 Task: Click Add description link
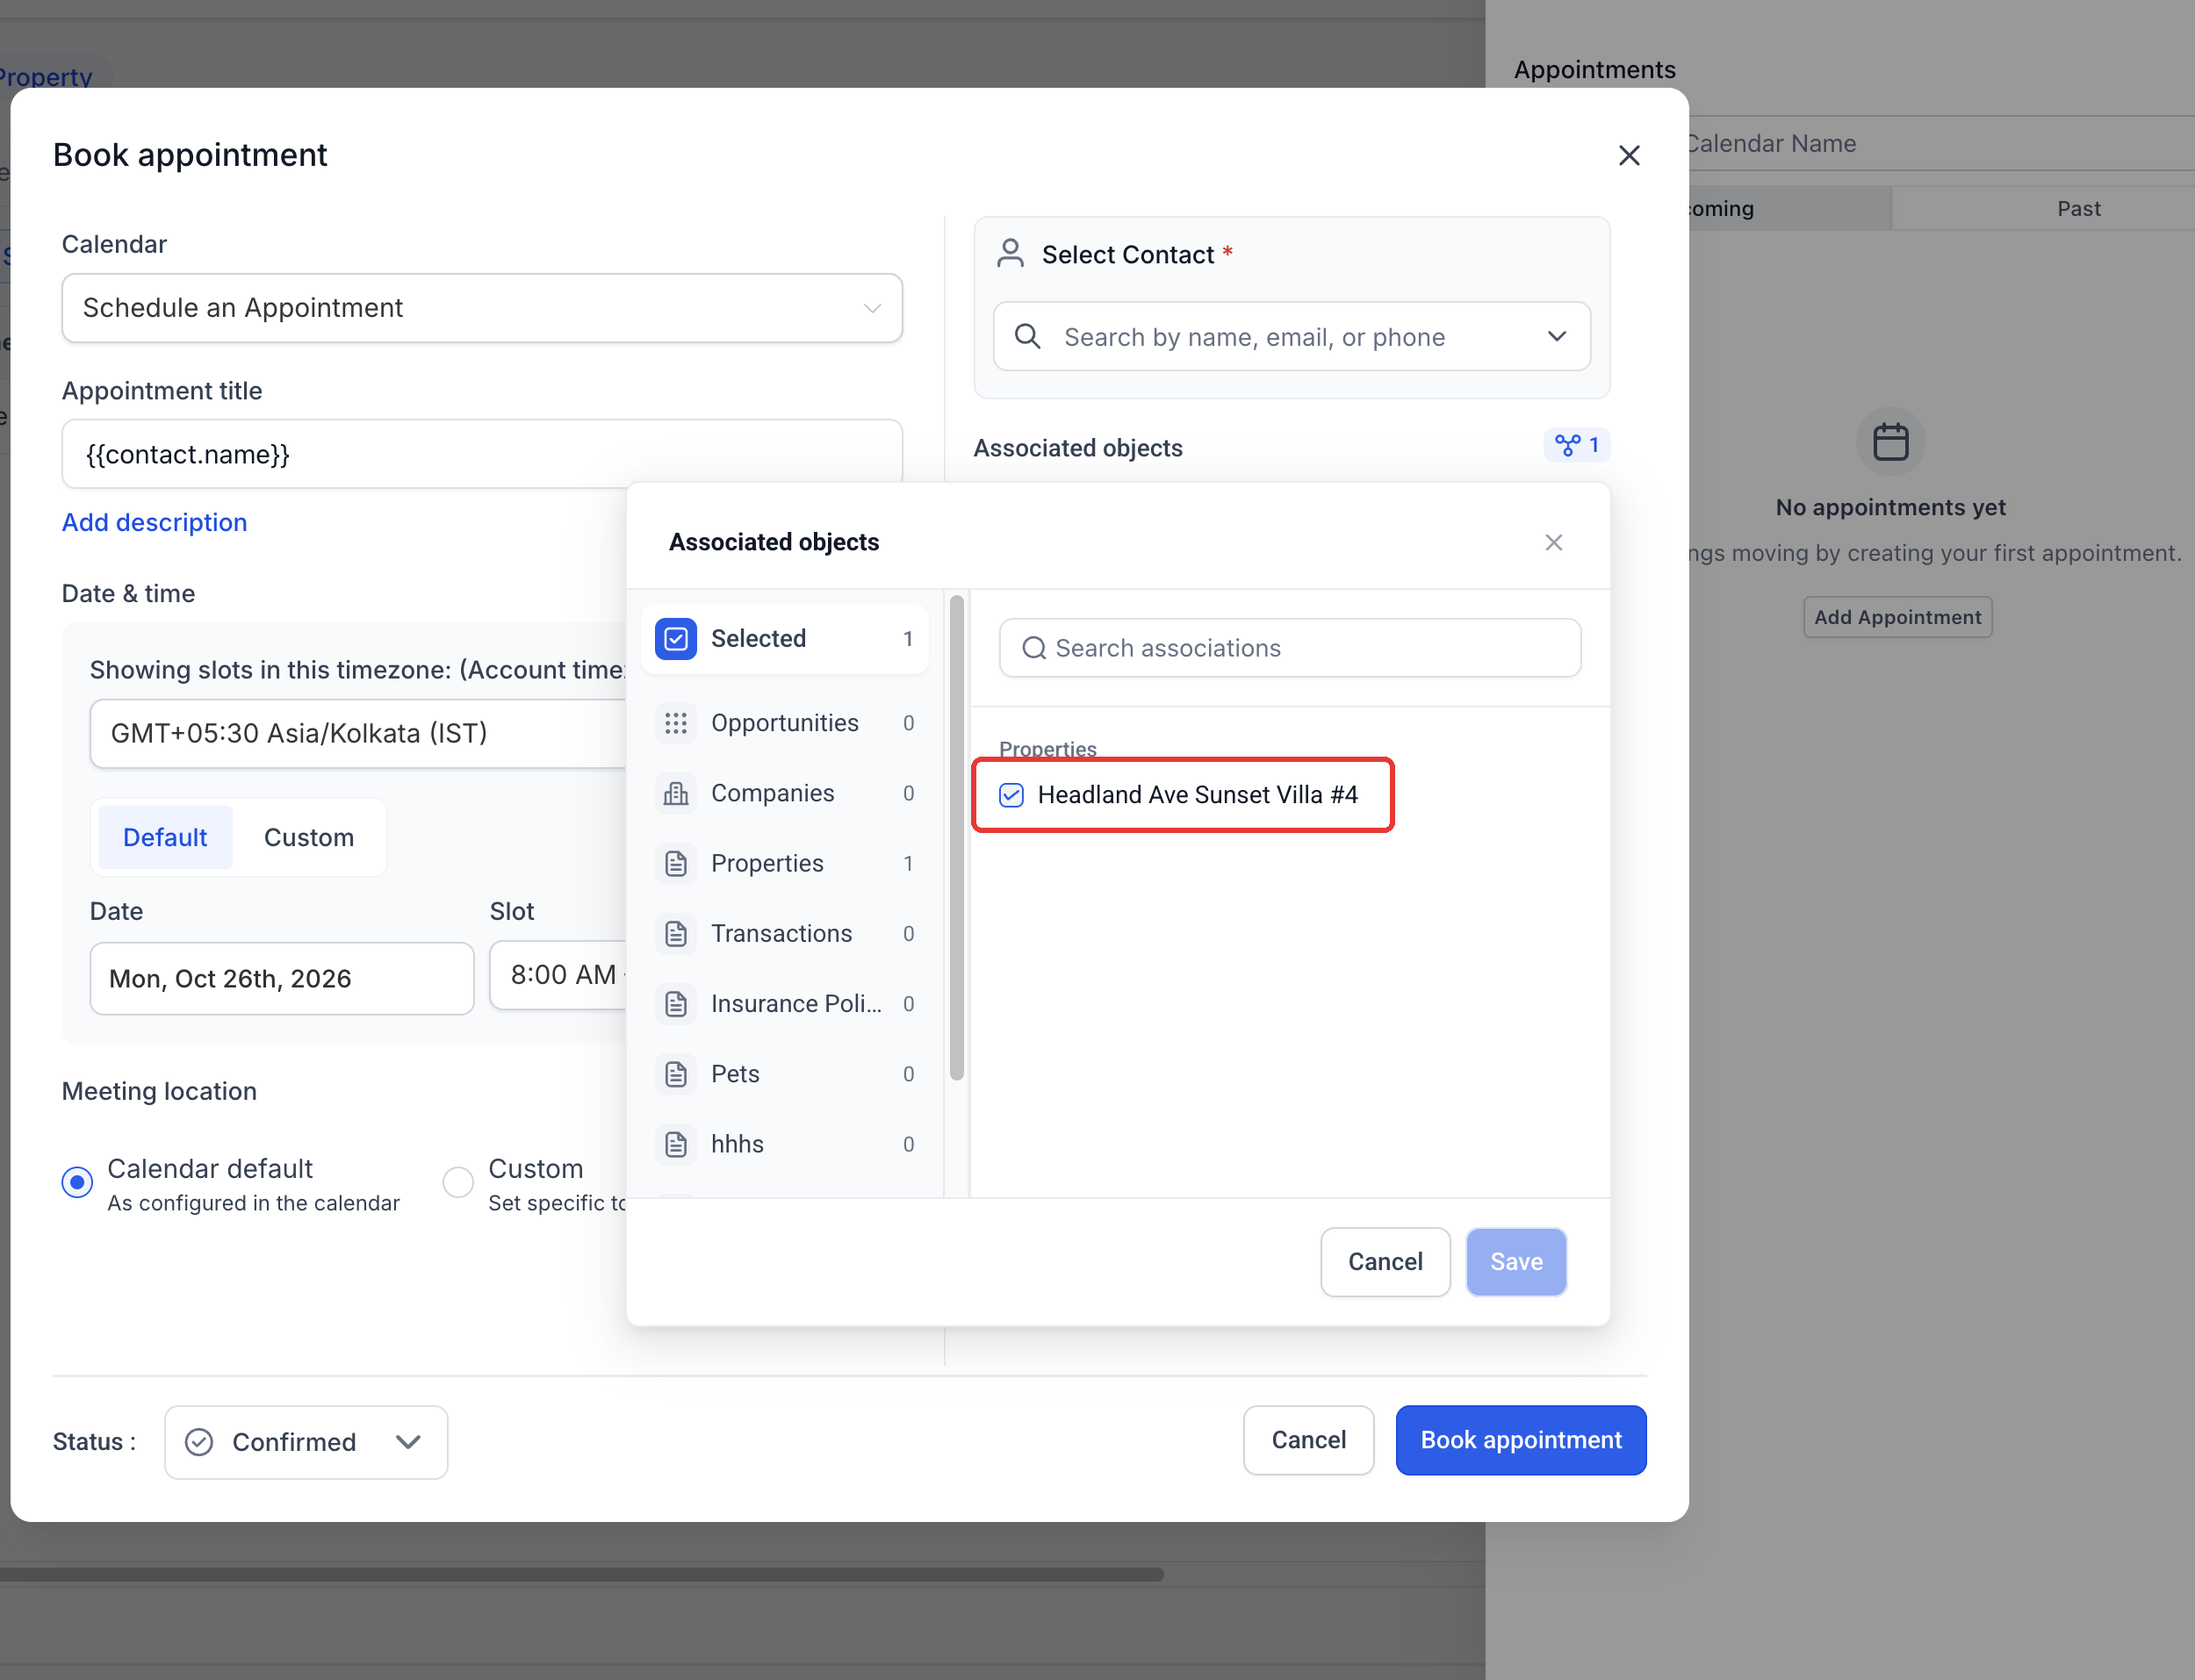pyautogui.click(x=154, y=522)
